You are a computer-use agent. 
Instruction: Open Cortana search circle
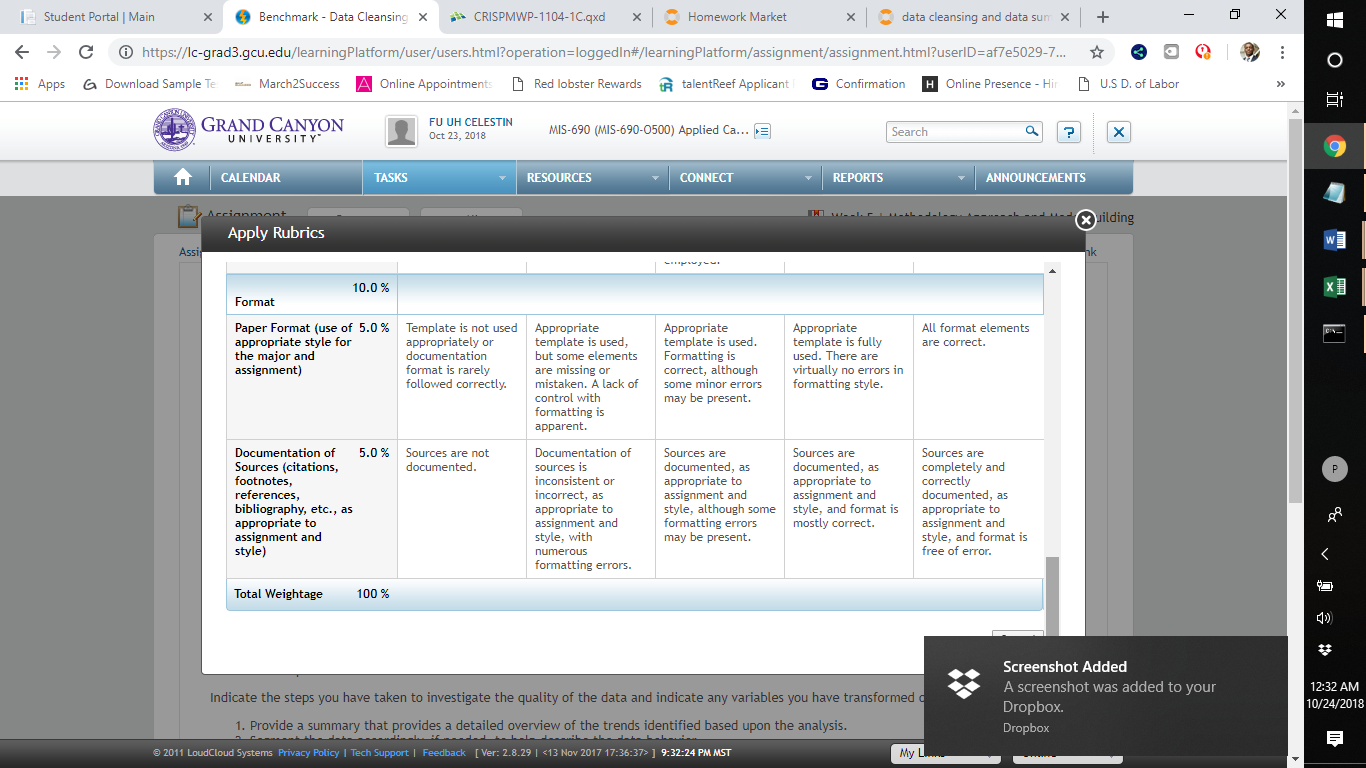1334,60
